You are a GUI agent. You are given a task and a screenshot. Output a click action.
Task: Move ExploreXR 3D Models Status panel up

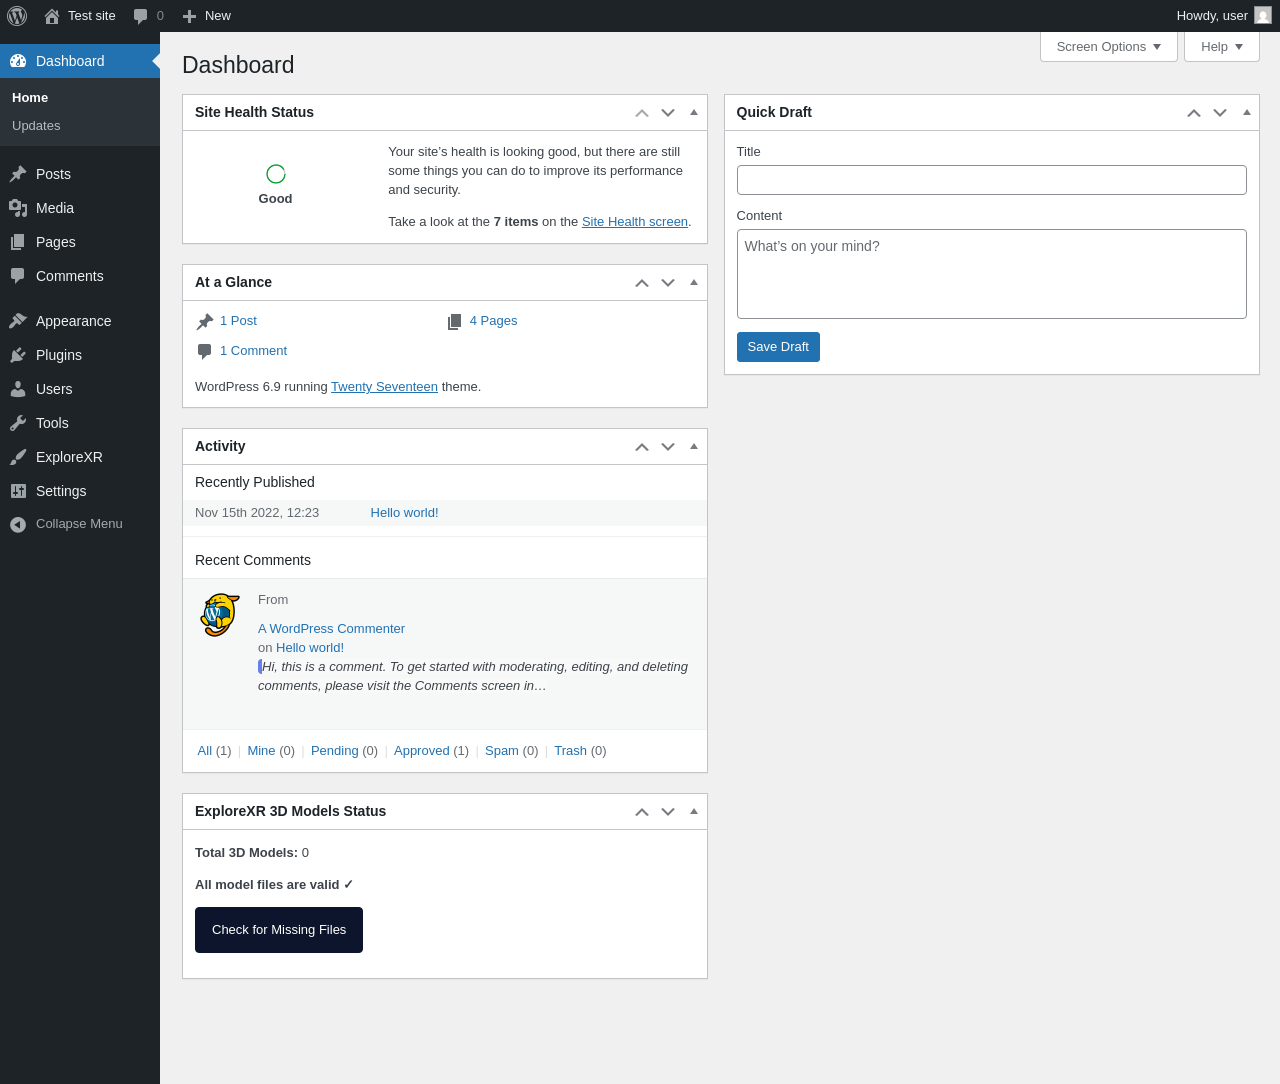coord(642,812)
